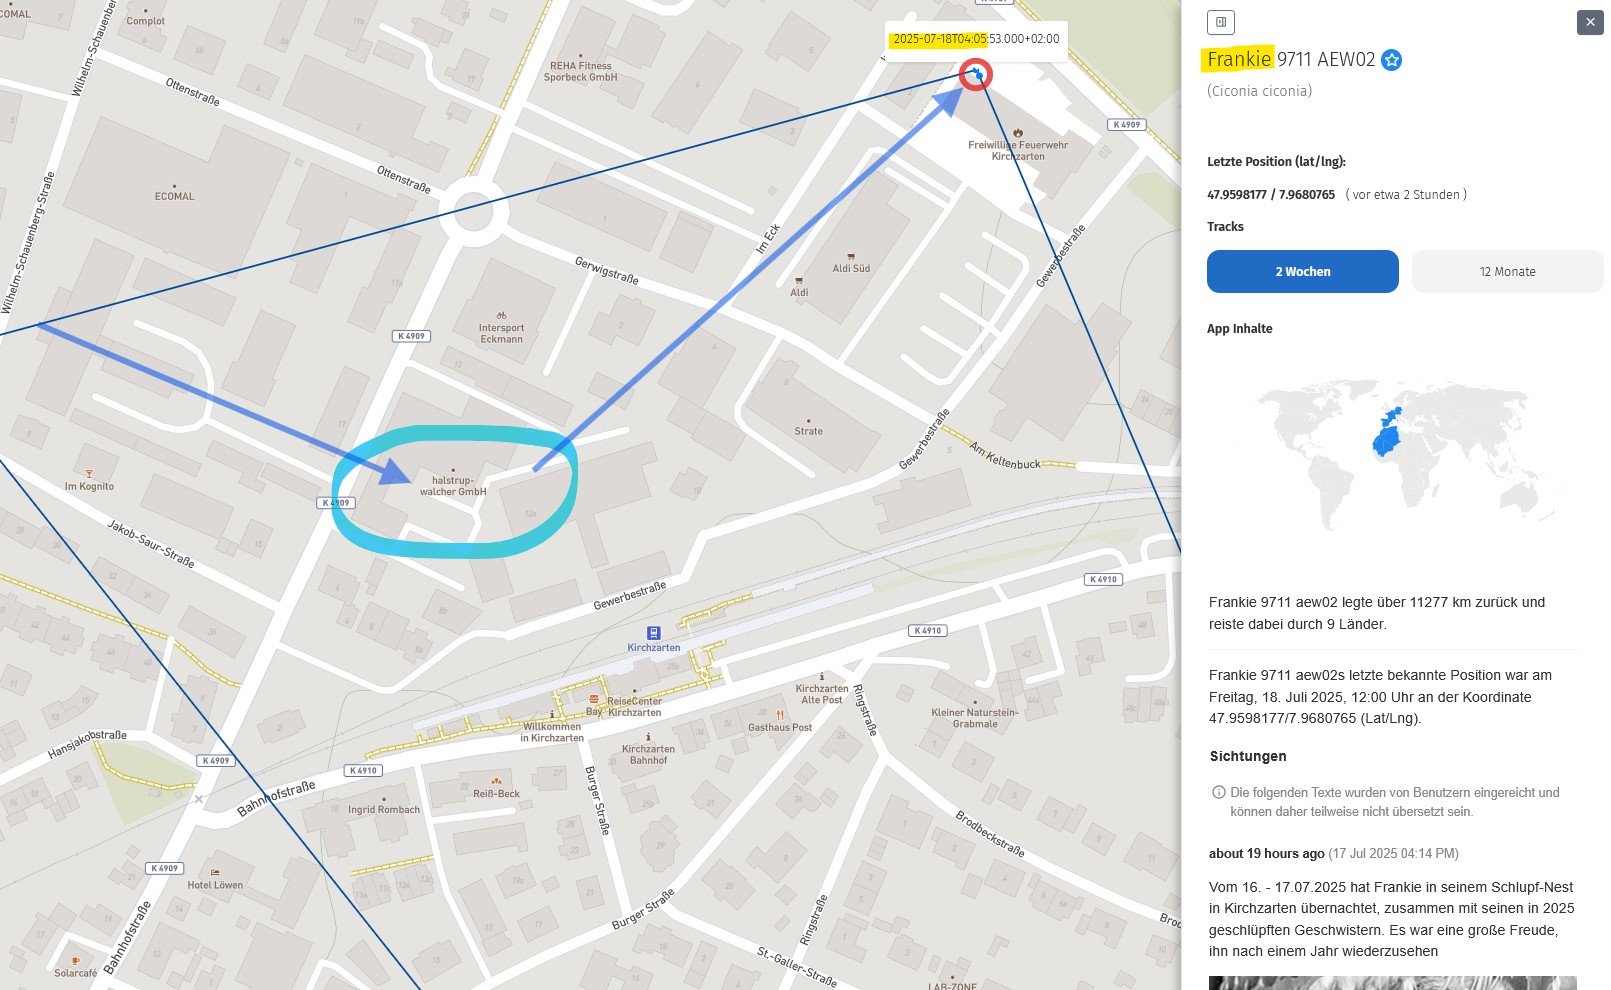Click the blue star badge next to AEW02
Viewport: 1611px width, 990px height.
(x=1391, y=60)
